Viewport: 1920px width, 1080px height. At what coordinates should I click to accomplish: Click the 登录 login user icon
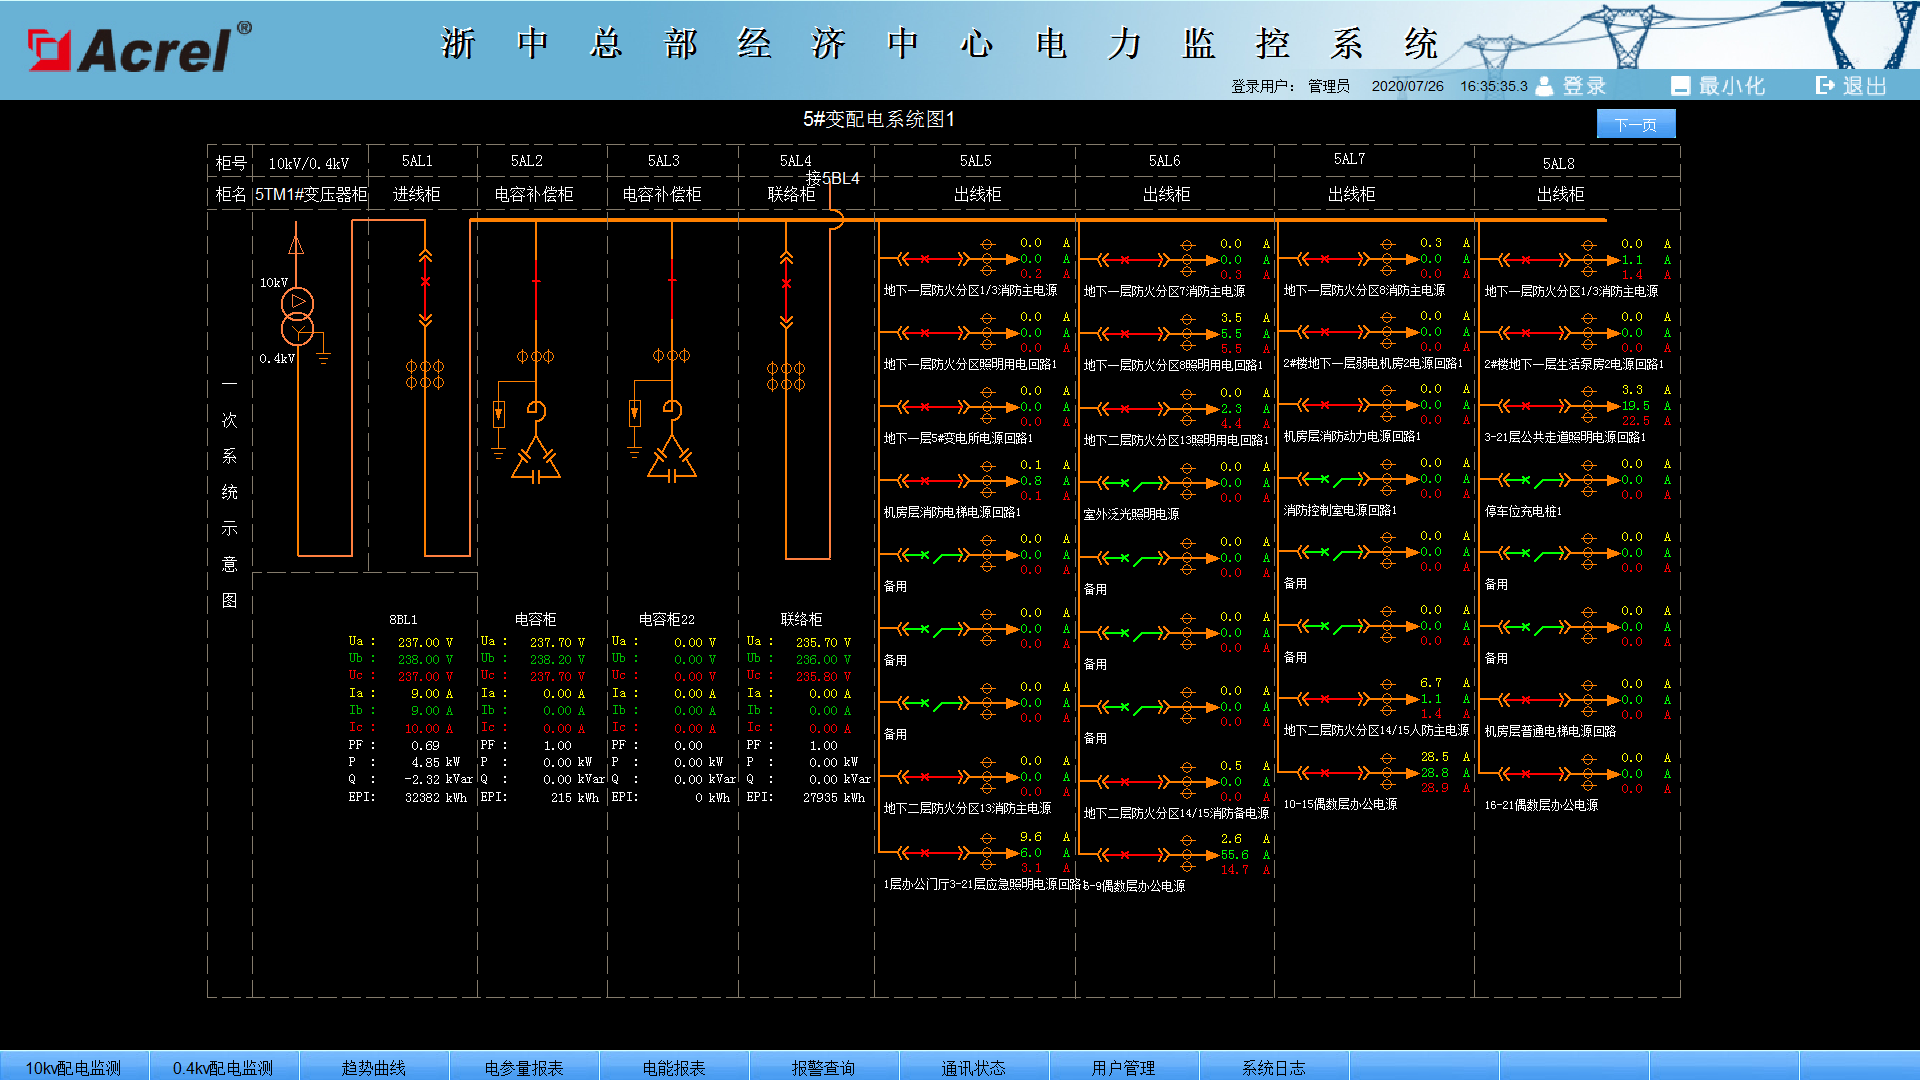1544,86
